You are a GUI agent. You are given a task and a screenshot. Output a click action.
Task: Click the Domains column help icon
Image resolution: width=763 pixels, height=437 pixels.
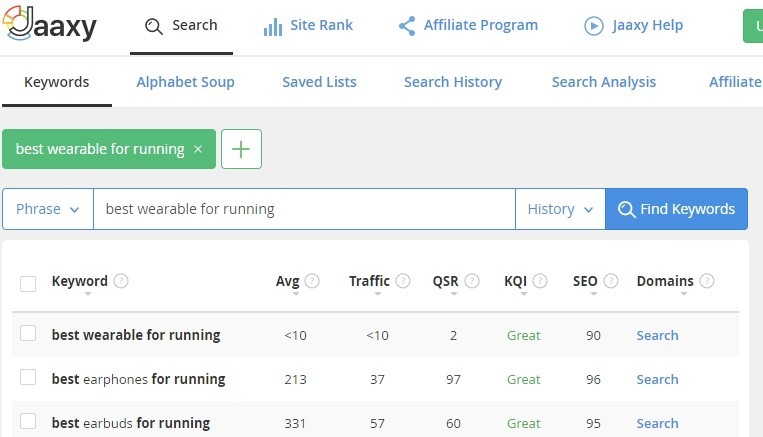tap(707, 281)
